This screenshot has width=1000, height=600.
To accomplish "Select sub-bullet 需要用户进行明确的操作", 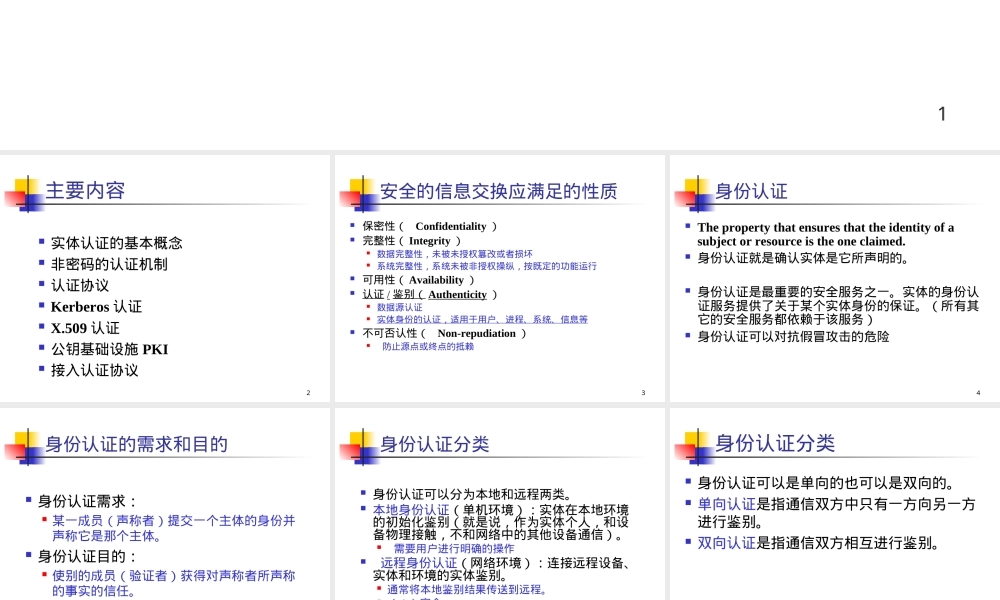I will pos(453,548).
